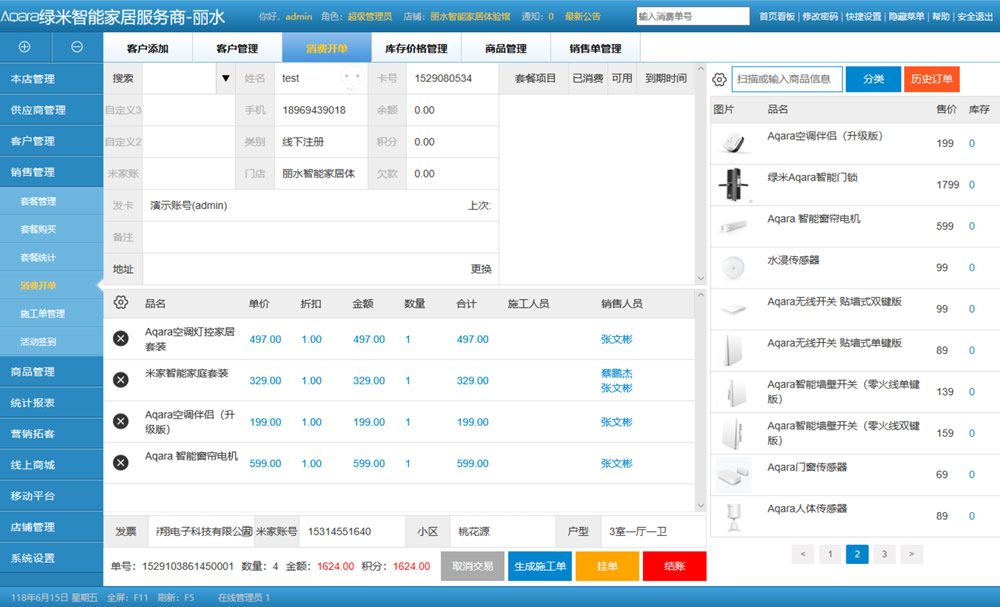Expand 商品管理 sidebar section

[52, 372]
